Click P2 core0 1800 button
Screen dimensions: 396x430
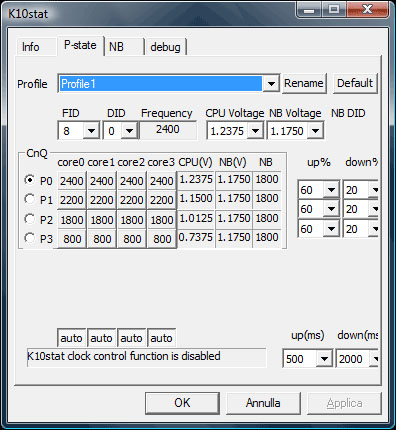(72, 220)
